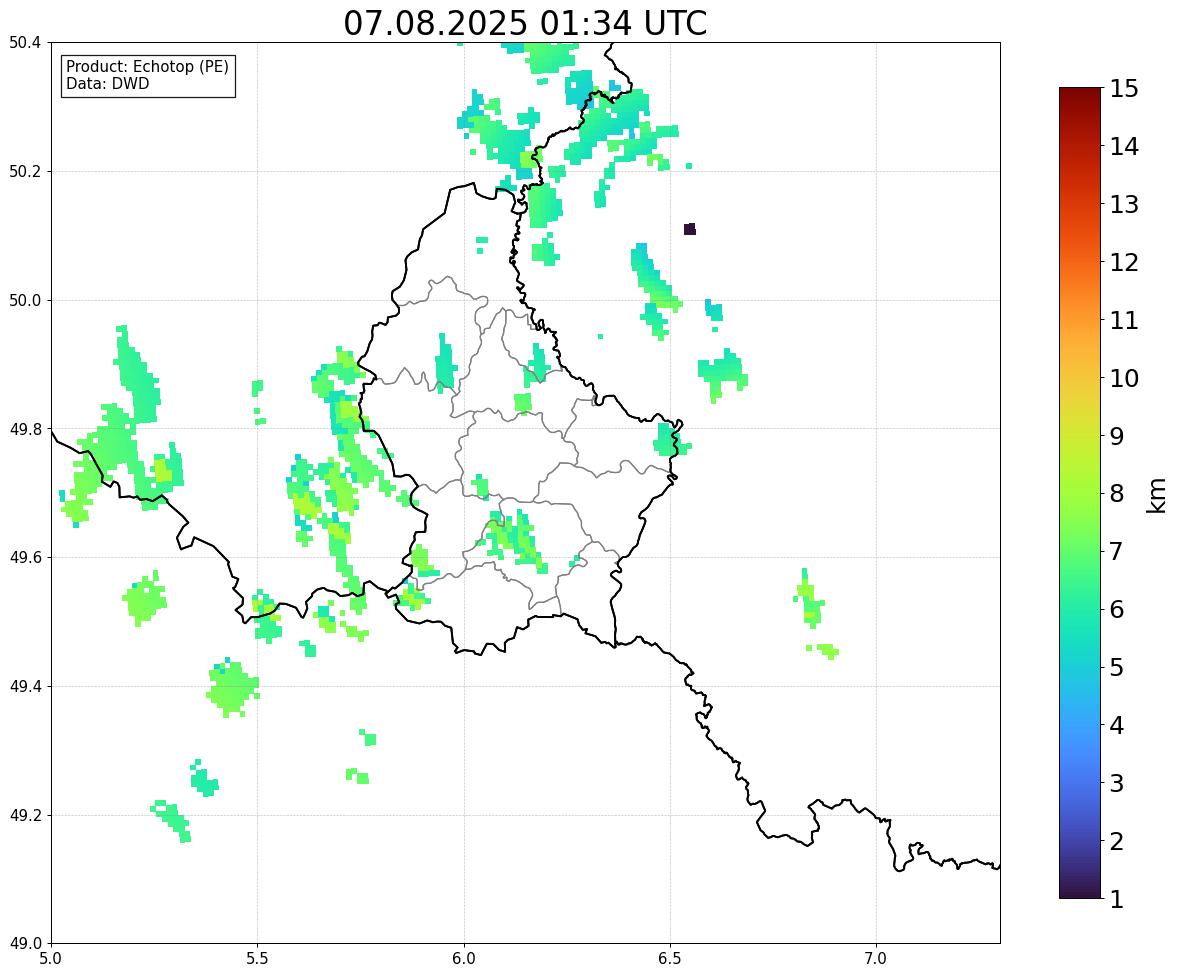This screenshot has height=976, width=1178.
Task: Click y-axis label '49.8'
Action: [x=25, y=429]
